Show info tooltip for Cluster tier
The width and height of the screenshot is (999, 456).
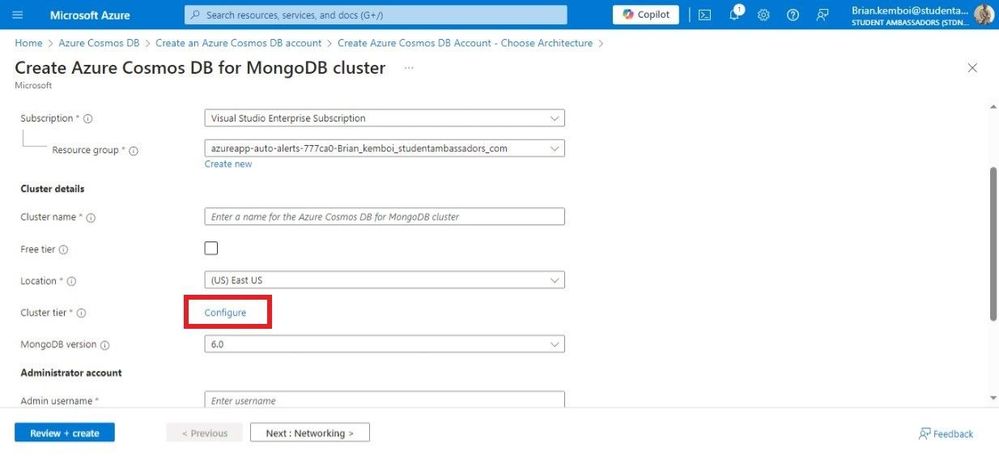pos(82,313)
